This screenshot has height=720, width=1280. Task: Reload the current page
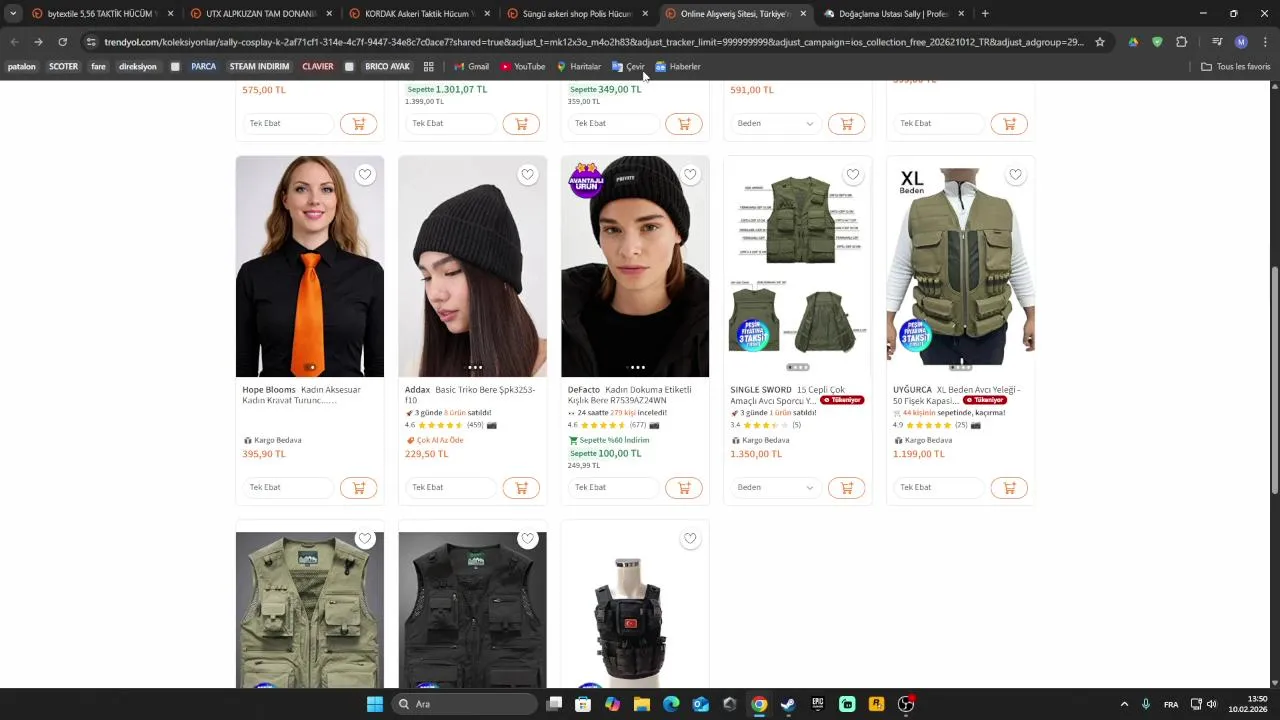click(62, 42)
